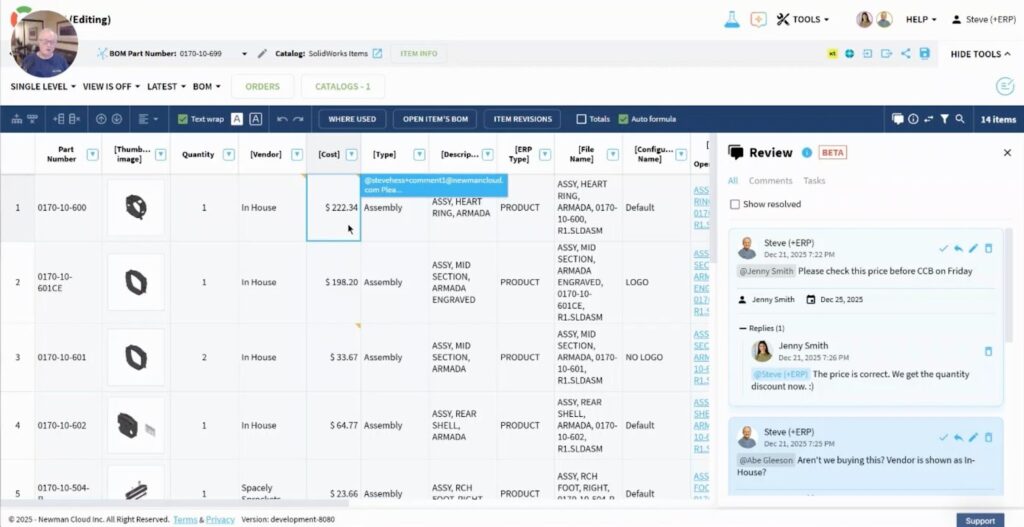1024x527 pixels.
Task: Check the Show resolved checkbox
Action: pos(735,204)
